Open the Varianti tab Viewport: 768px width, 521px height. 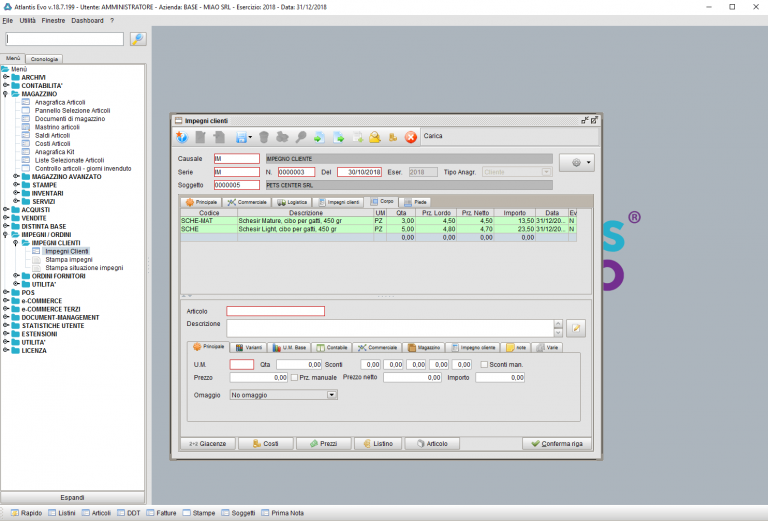(248, 347)
